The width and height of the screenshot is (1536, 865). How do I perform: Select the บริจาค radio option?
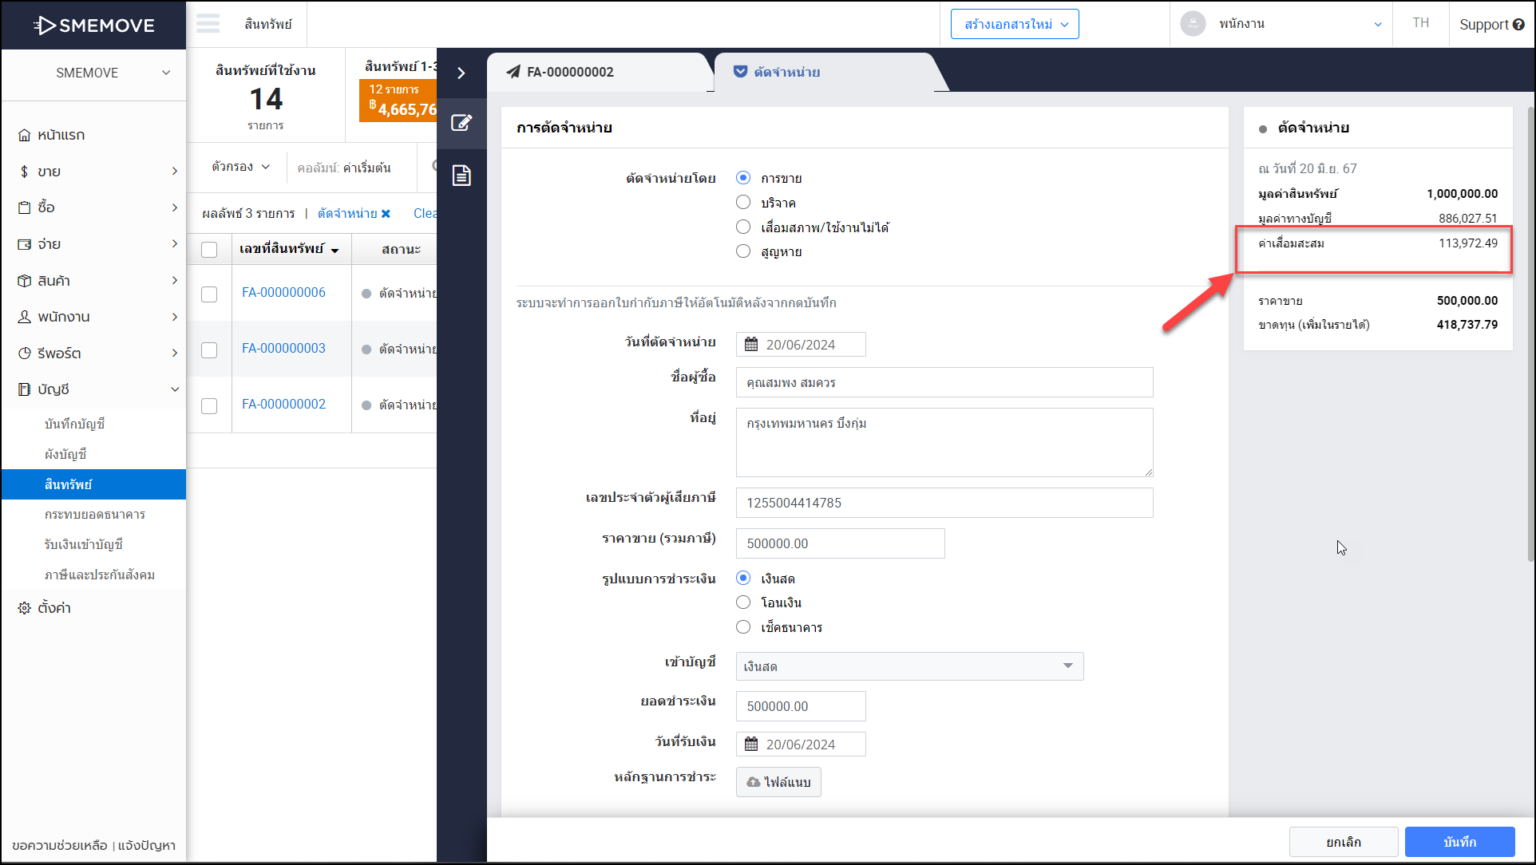click(743, 203)
